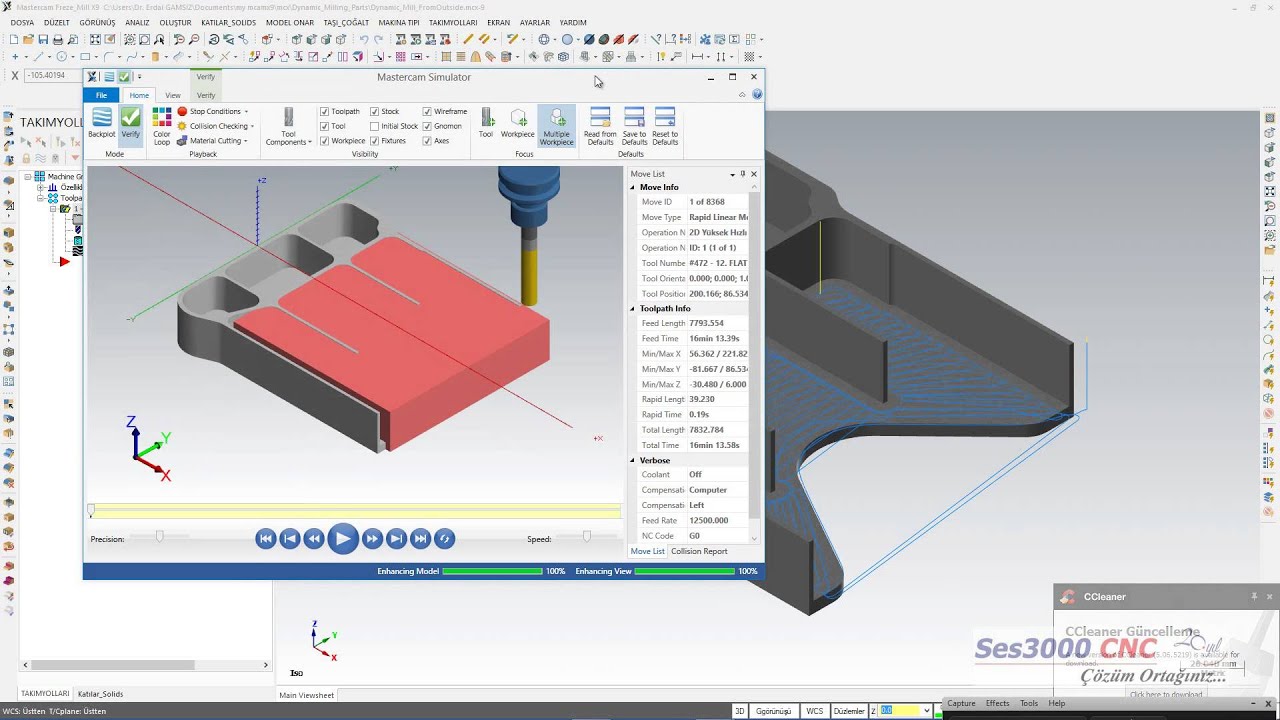This screenshot has height=720, width=1280.
Task: Switch to Katılar_Solids manager tab
Action: (100, 693)
